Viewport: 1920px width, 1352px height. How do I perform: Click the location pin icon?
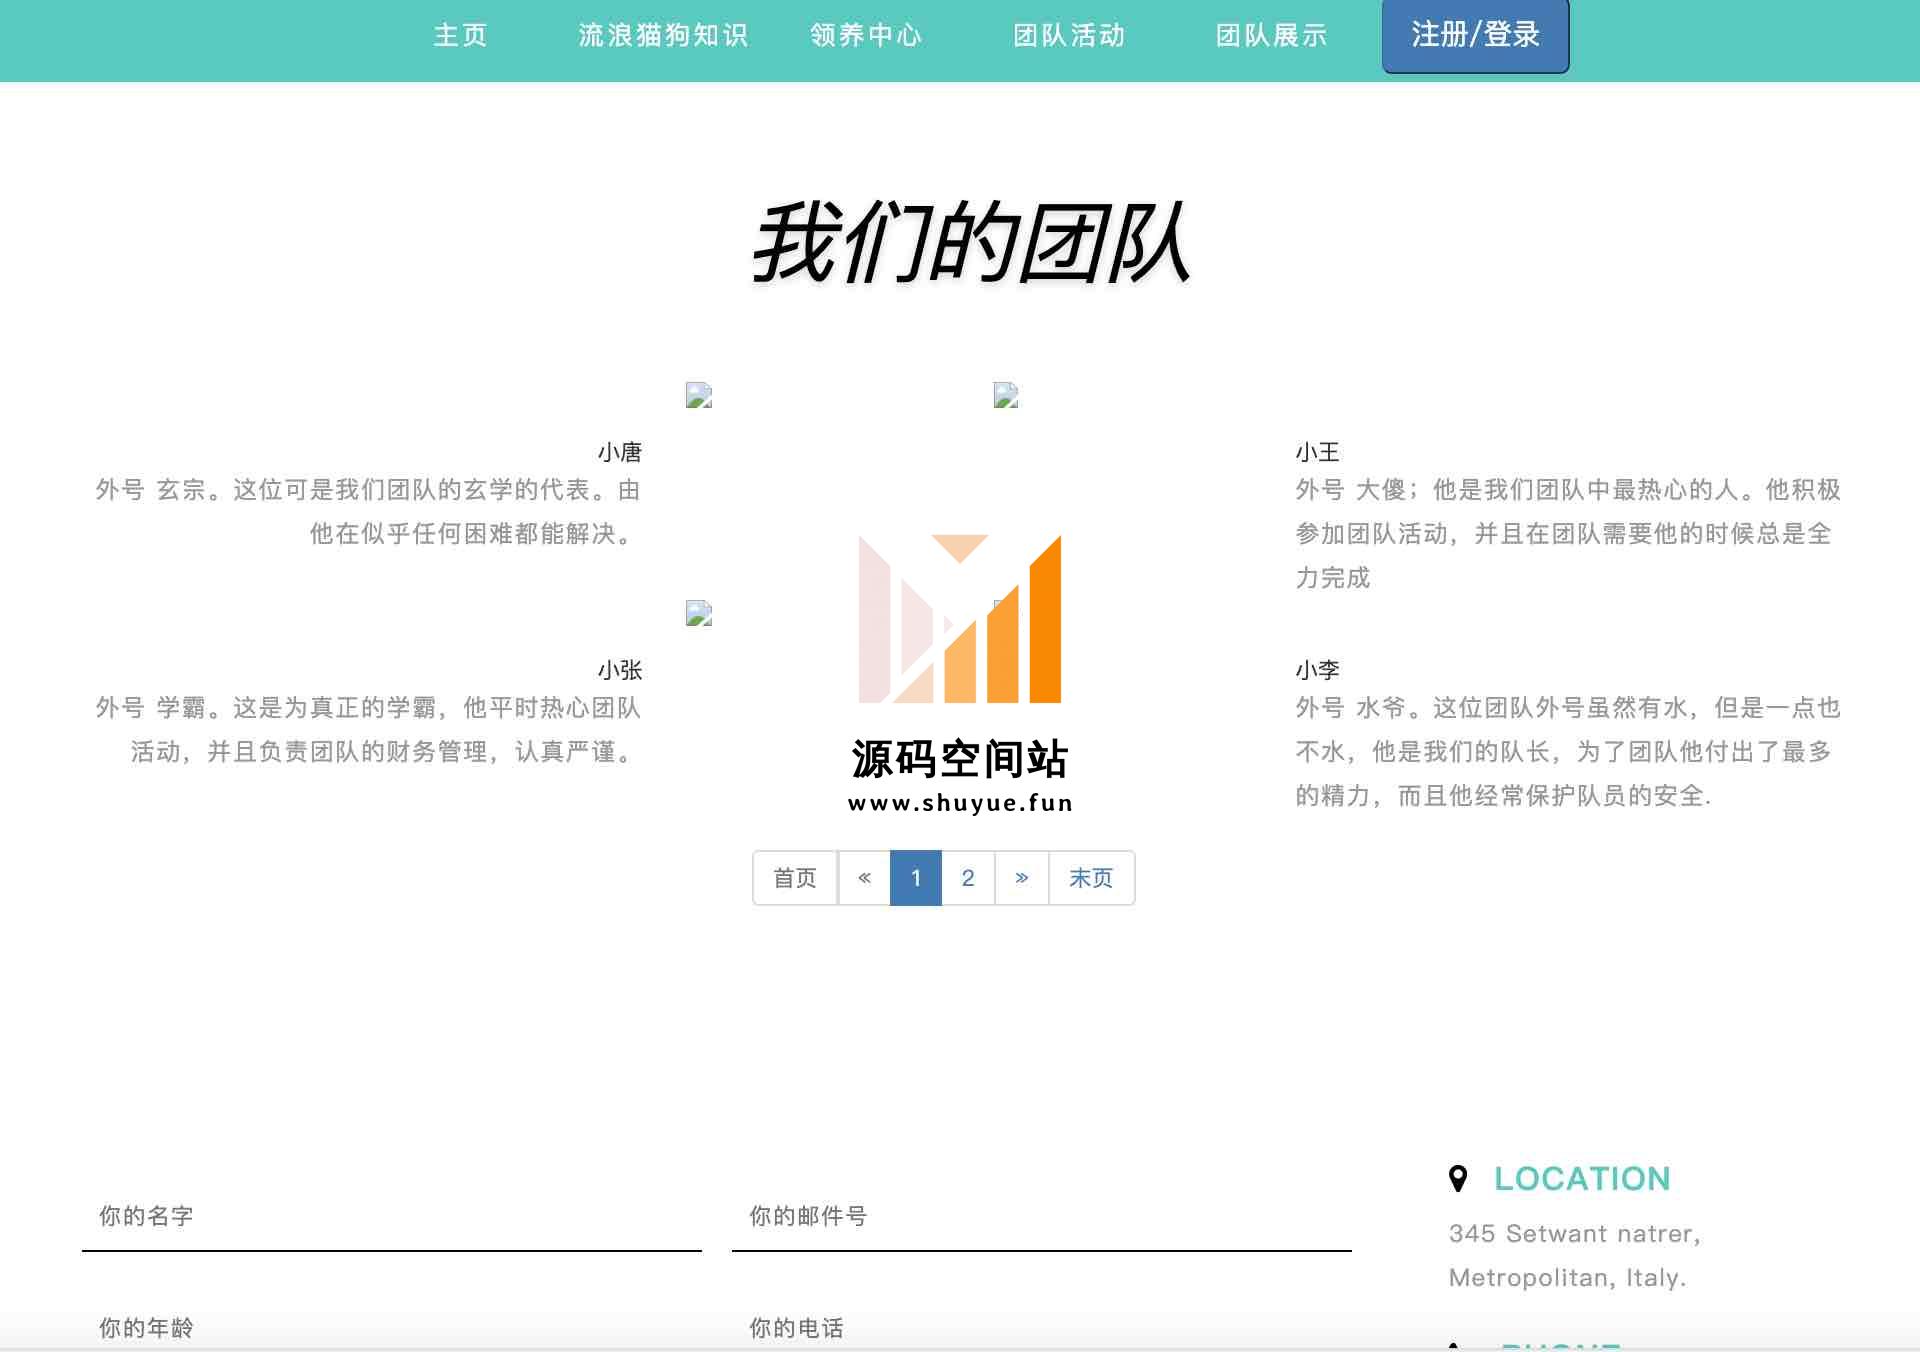pos(1458,1179)
